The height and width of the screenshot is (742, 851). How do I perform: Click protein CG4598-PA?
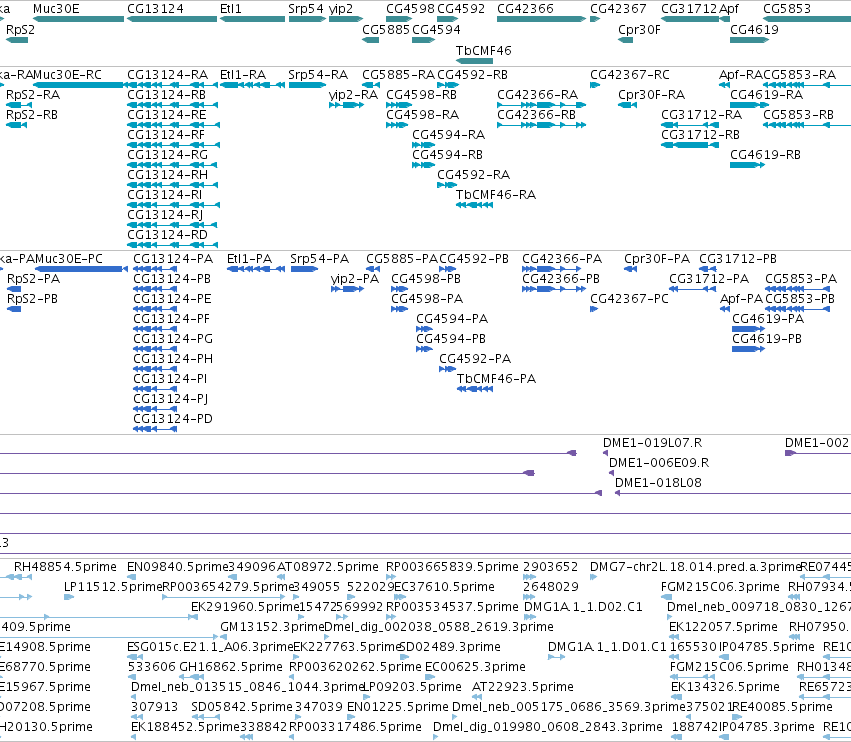tap(427, 299)
